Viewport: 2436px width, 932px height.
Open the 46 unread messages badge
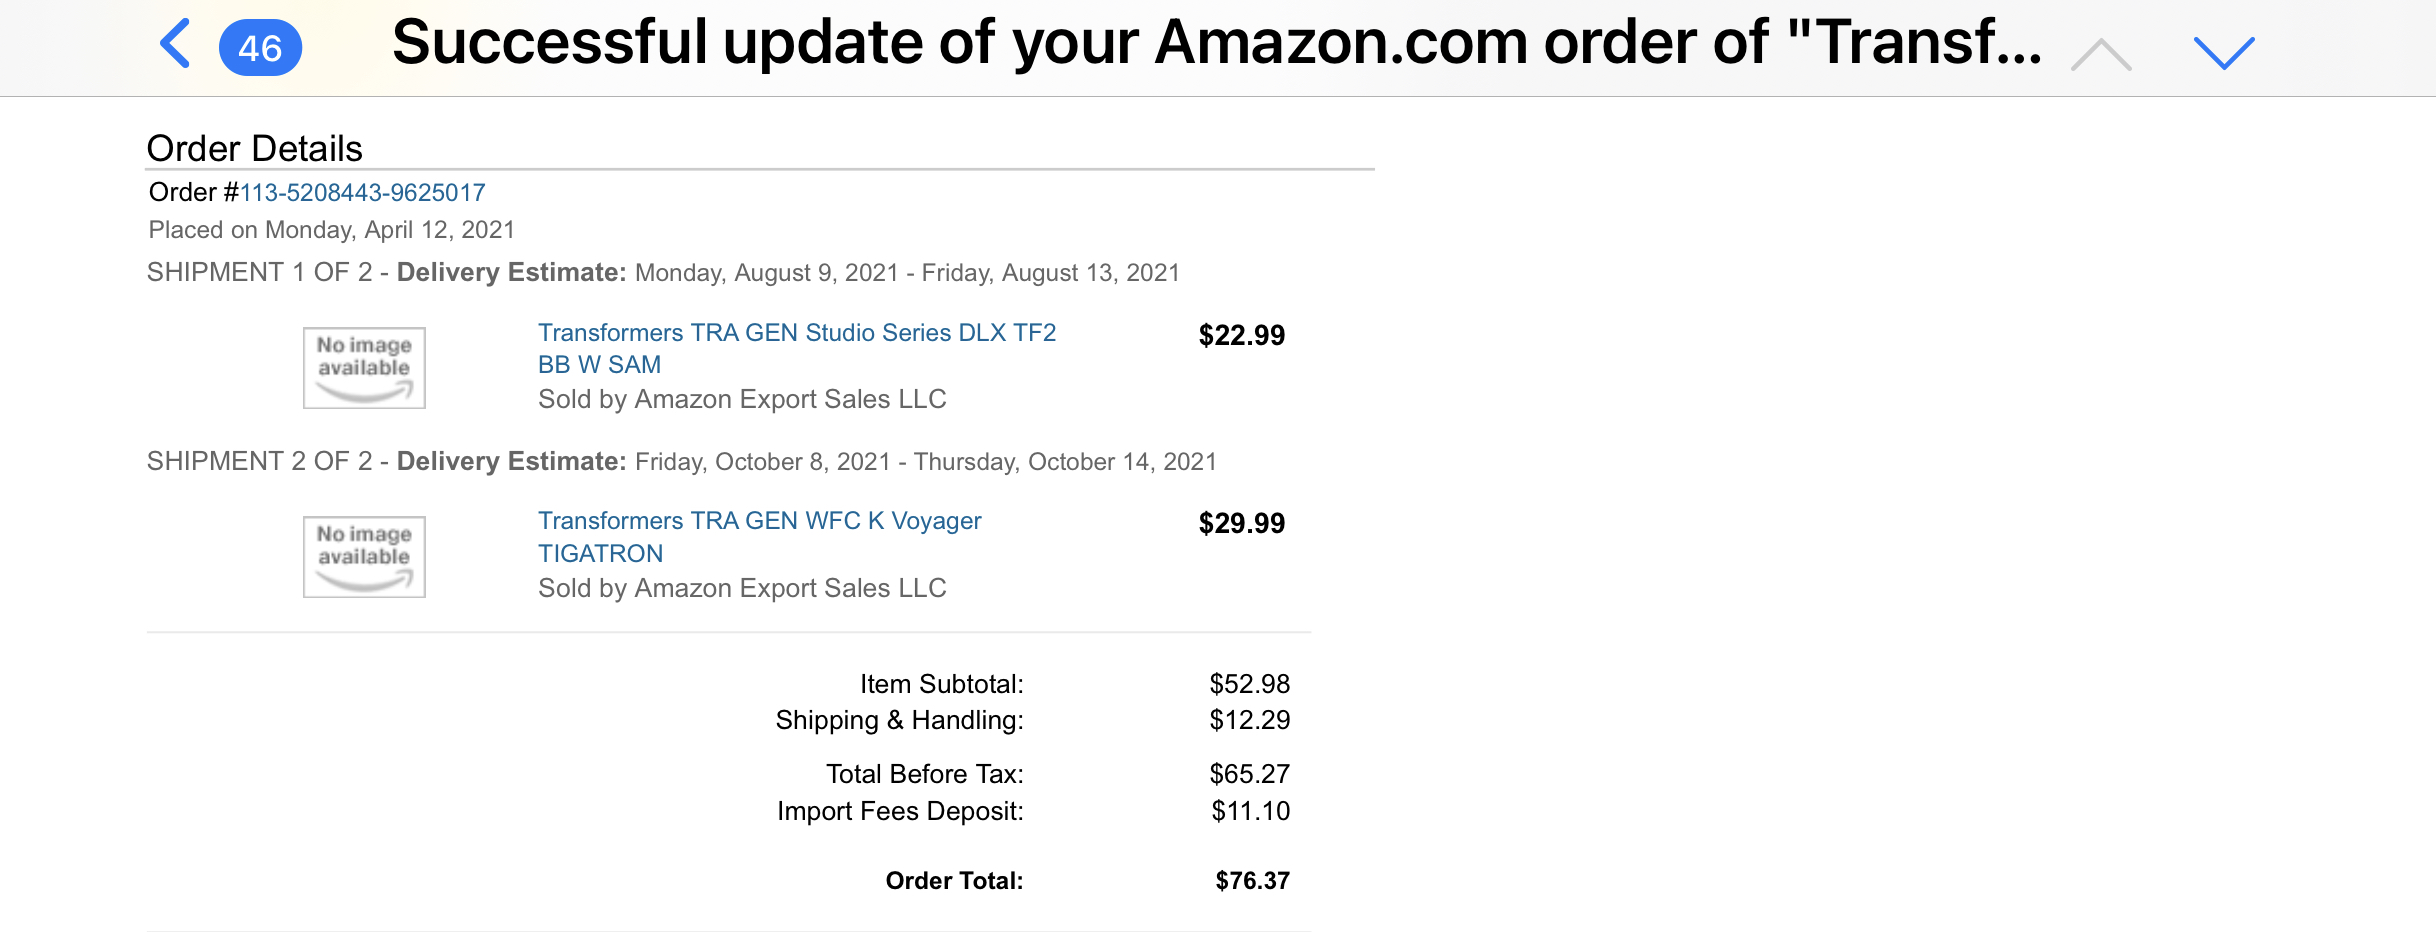[260, 47]
